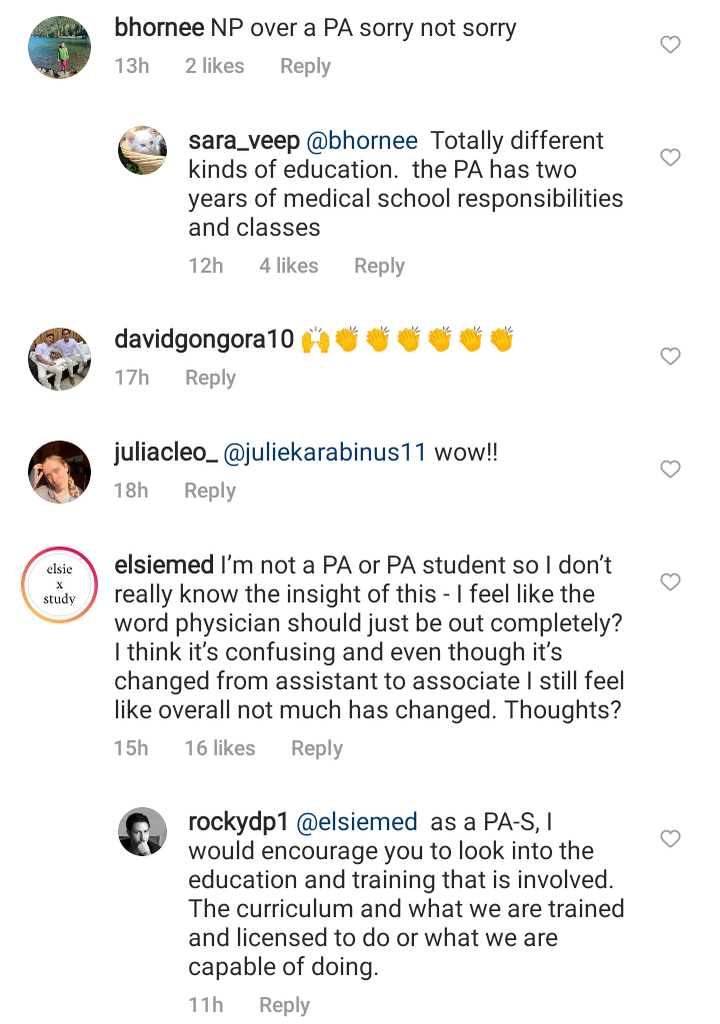Open the @juliekarabinus11 mention link
720x1024 pixels.
(x=326, y=453)
